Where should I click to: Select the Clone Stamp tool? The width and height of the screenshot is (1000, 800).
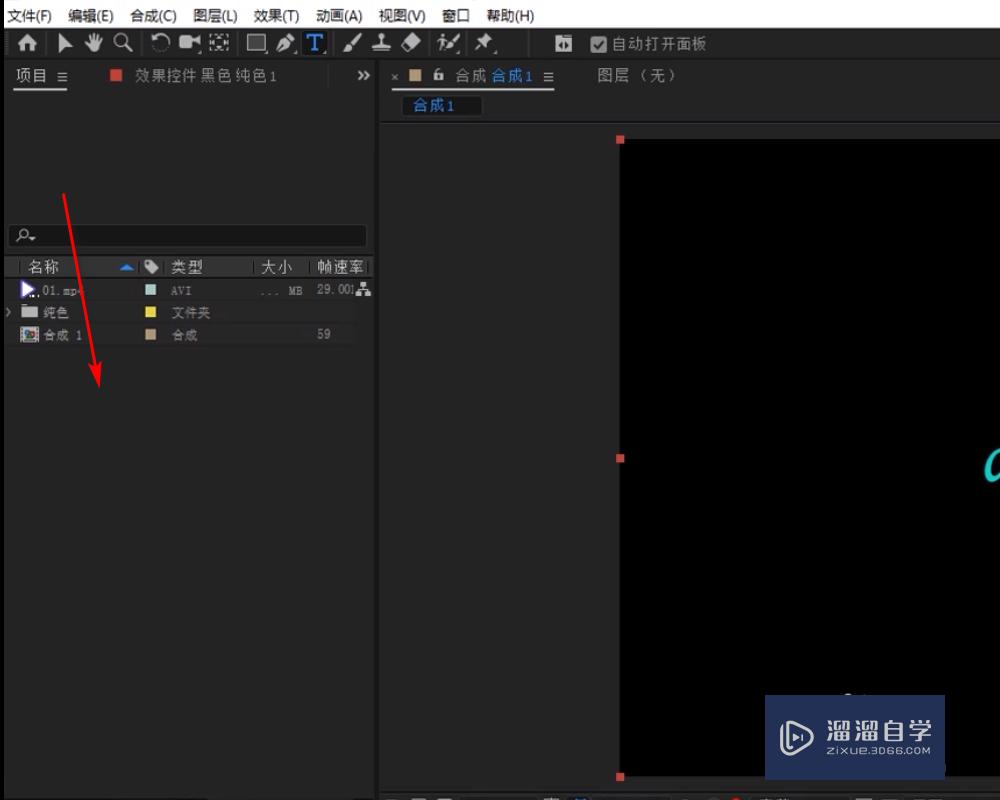tap(381, 43)
